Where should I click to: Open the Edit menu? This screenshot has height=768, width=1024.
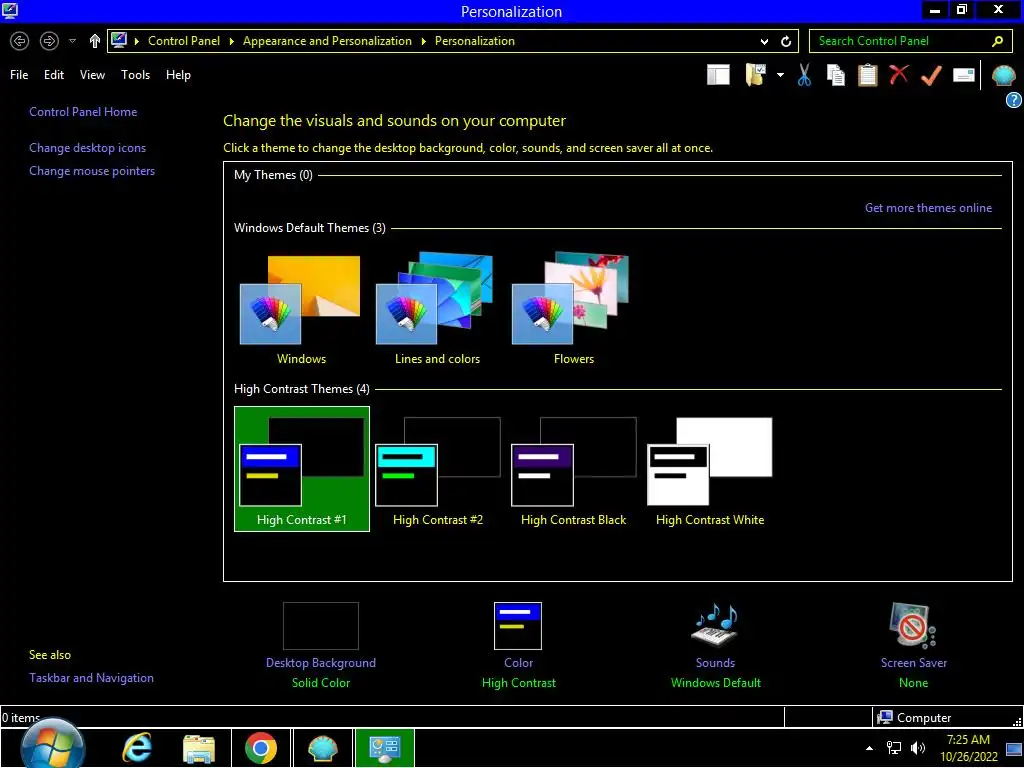coord(54,75)
